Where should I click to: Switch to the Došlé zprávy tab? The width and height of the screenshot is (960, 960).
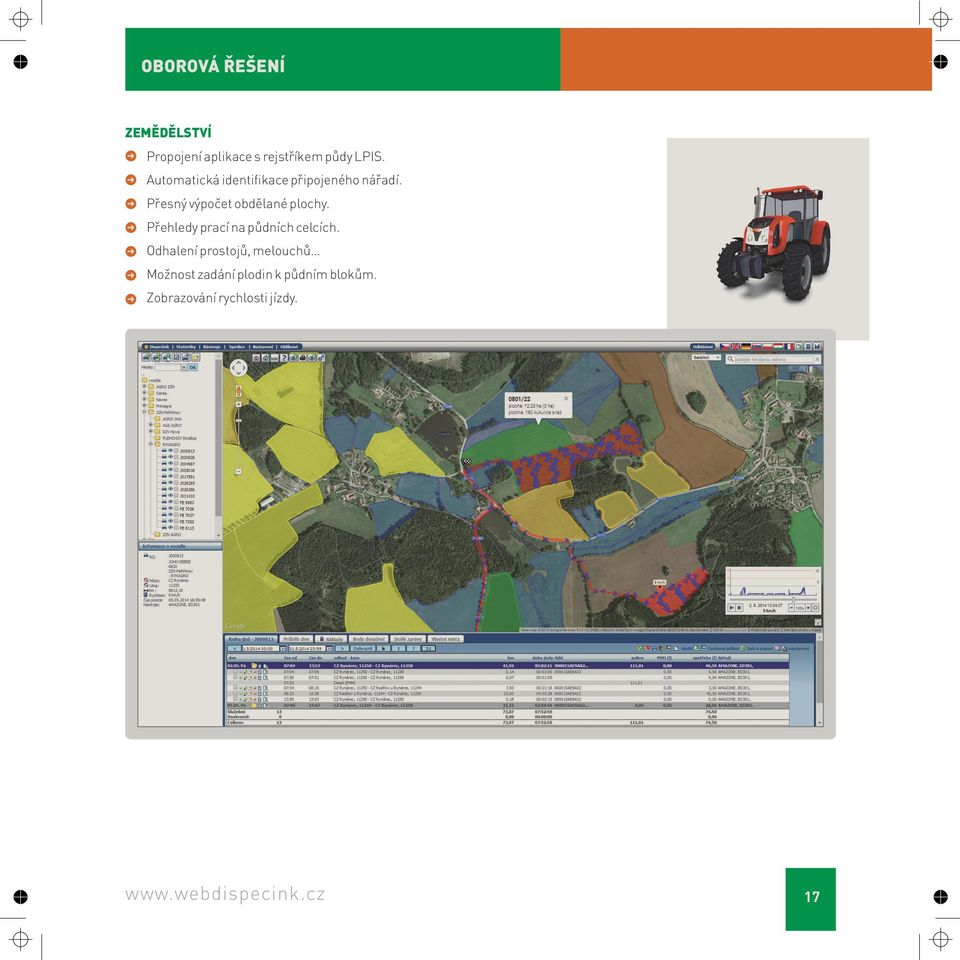click(408, 639)
